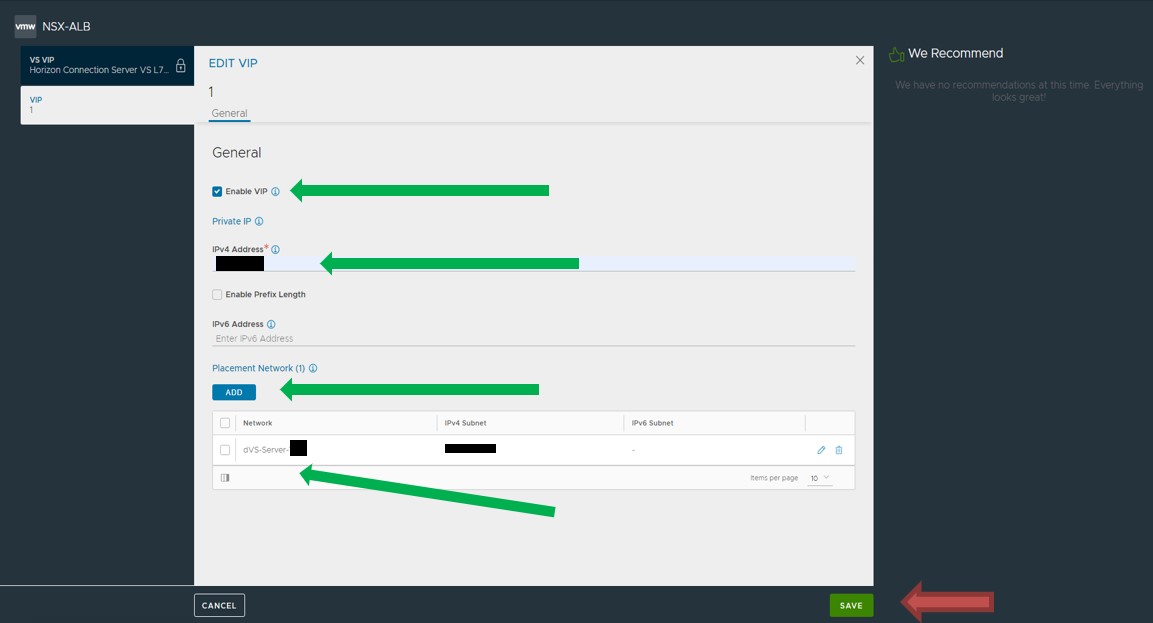Open the Enable VIP info tooltip icon
This screenshot has width=1153, height=623.
(275, 191)
